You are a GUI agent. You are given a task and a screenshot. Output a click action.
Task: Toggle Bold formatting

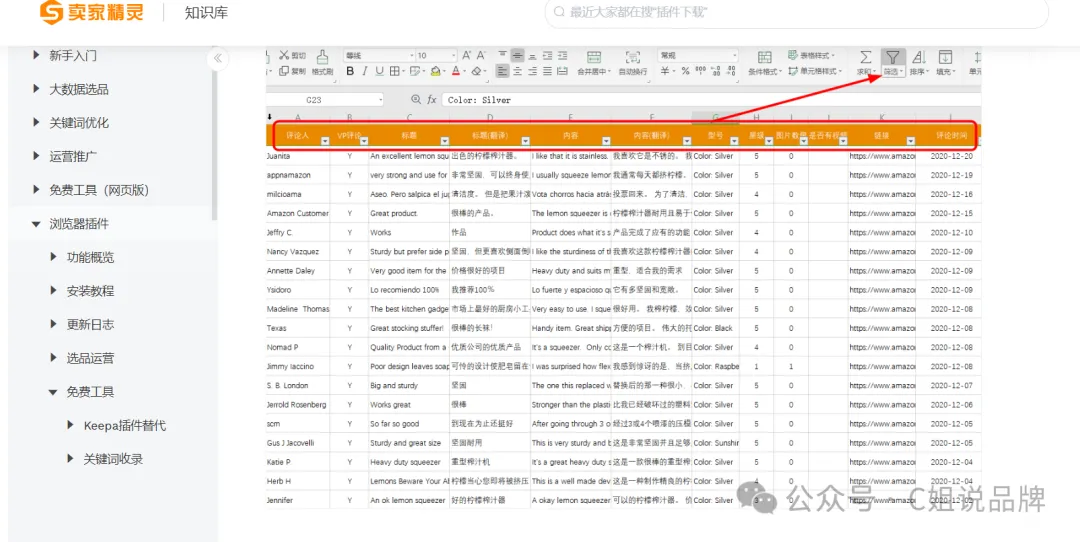[x=350, y=71]
